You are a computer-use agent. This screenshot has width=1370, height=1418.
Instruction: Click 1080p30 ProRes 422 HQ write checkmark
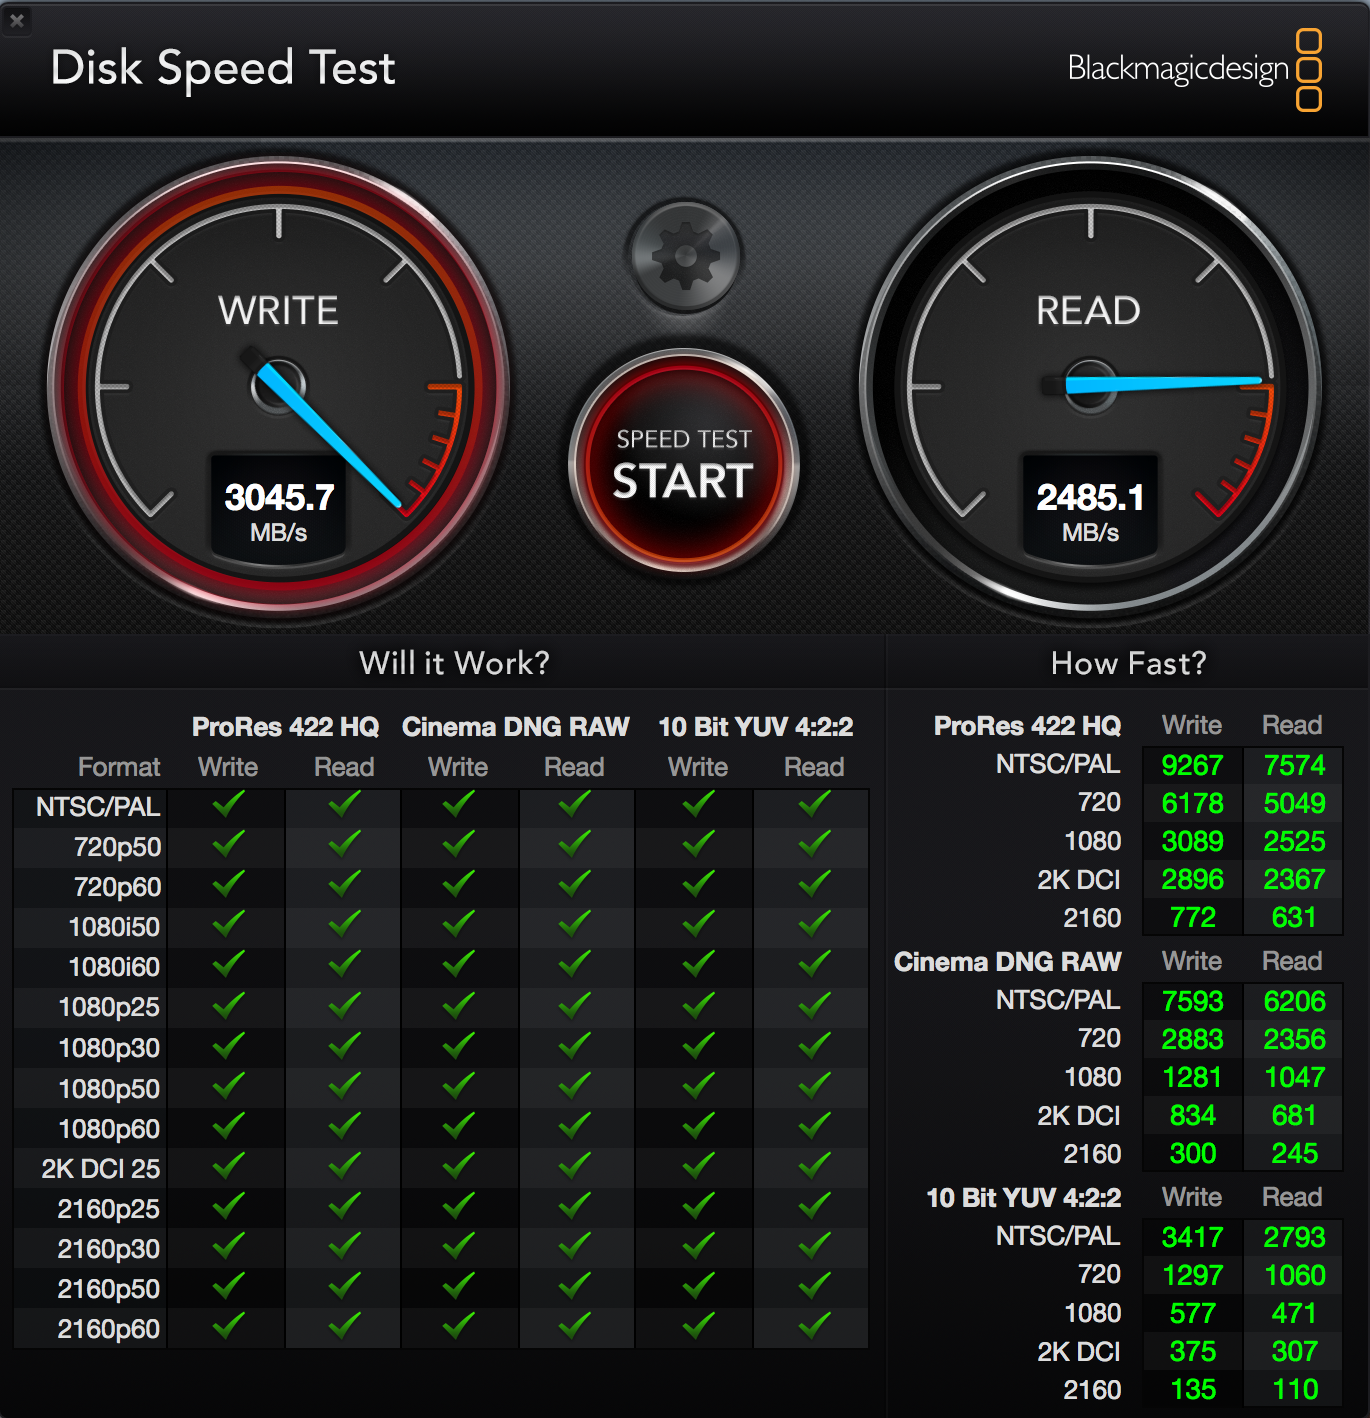(228, 1045)
